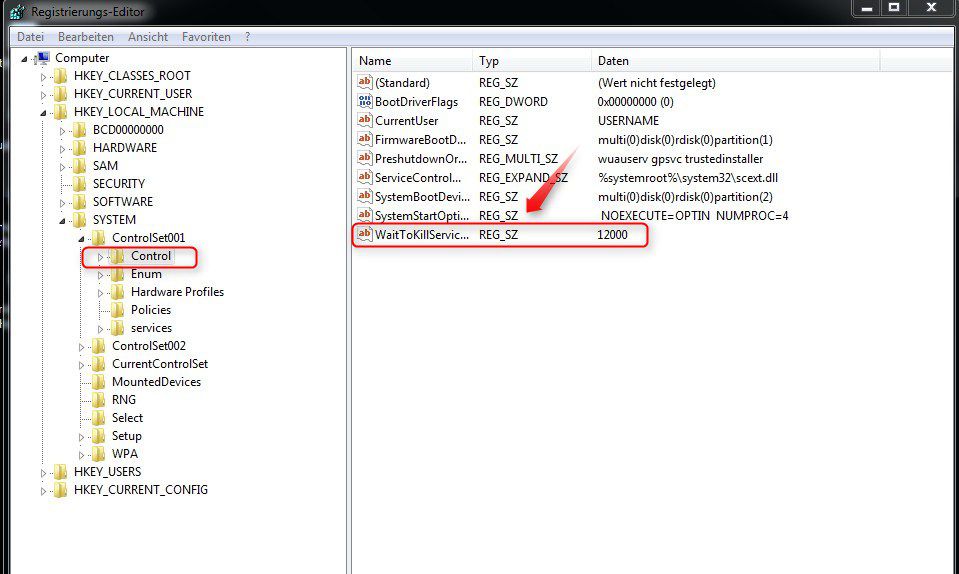Click the NOEXECUTE=OPTIN NUMPROC=4 data
The image size is (959, 574).
(x=695, y=215)
